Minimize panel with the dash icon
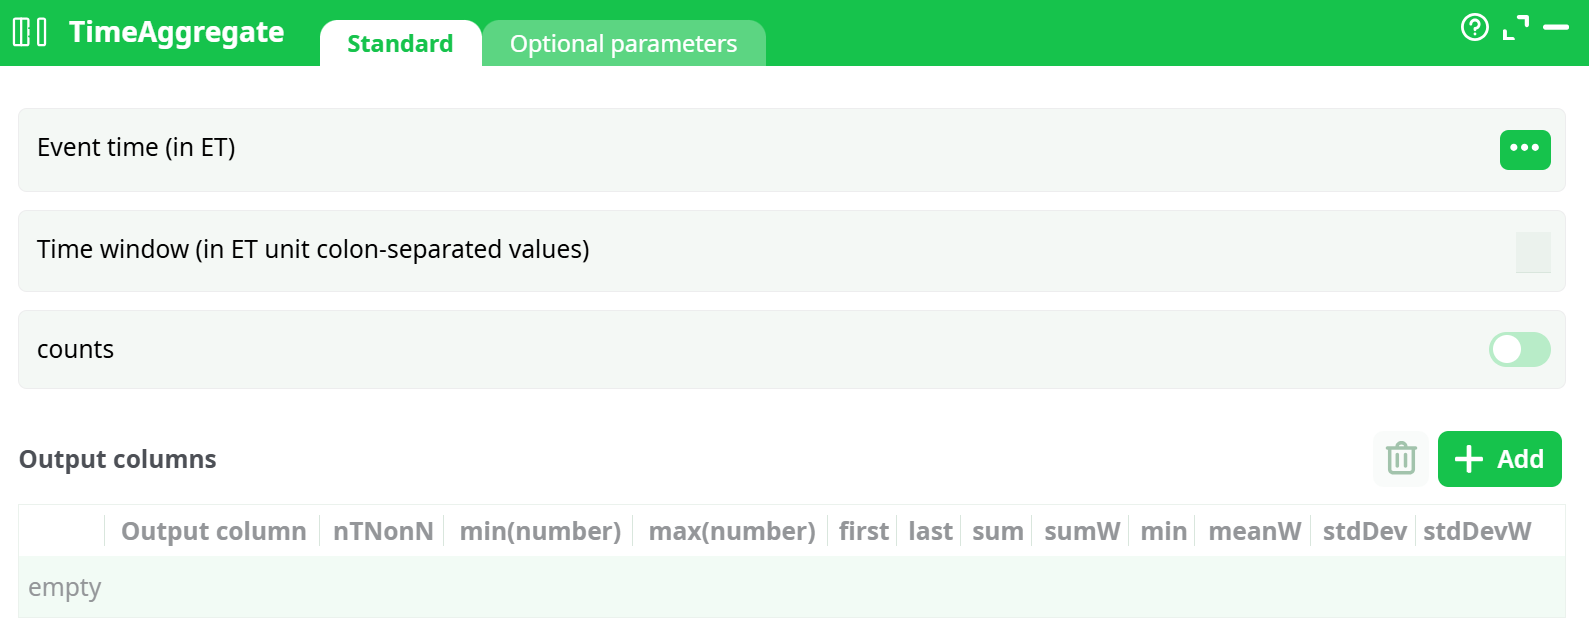Screen dimensions: 1589x640 click(1556, 28)
